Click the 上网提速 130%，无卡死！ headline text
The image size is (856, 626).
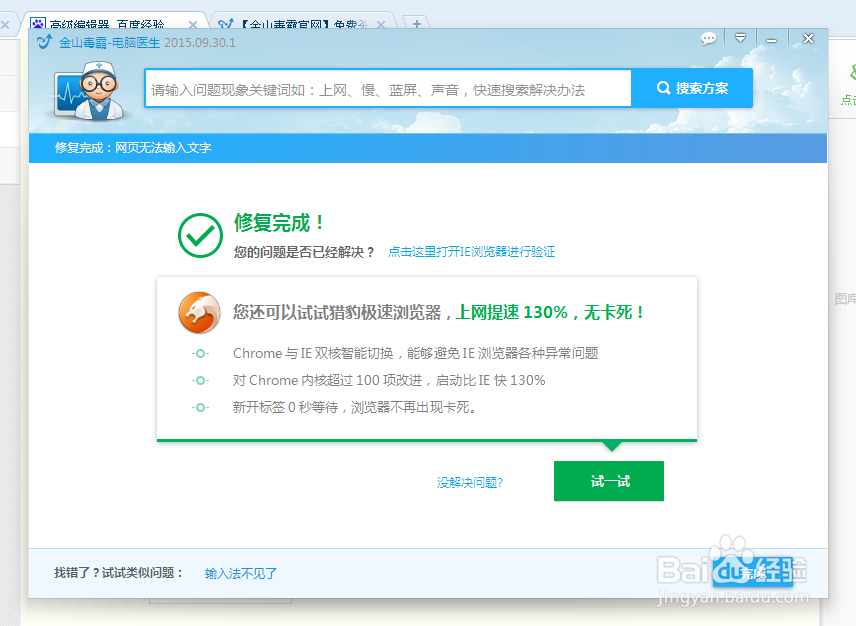pyautogui.click(x=550, y=313)
